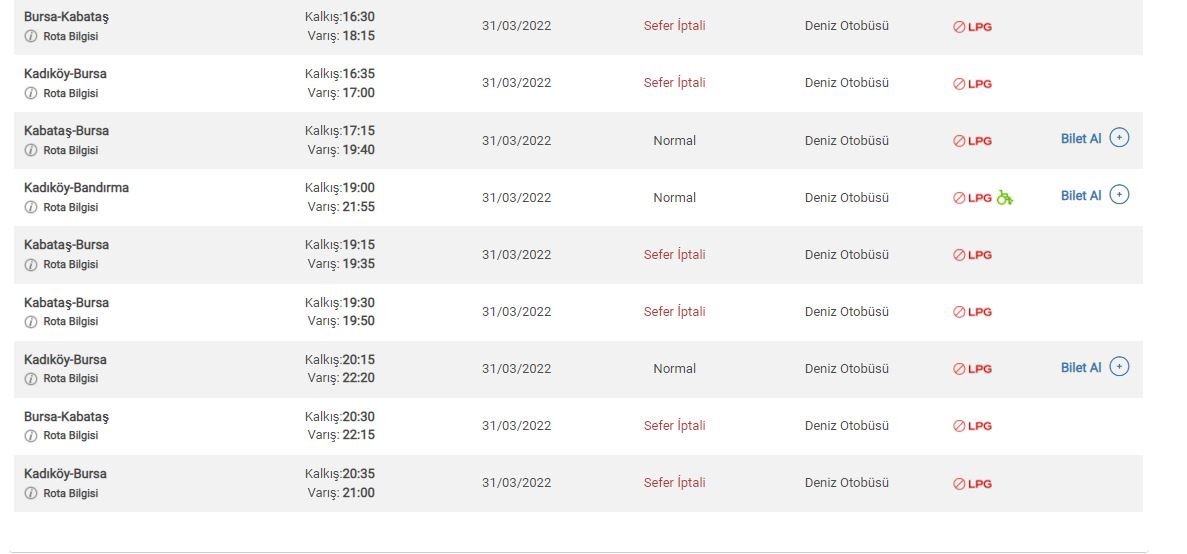Screen dimensions: 1187x554
Task: Click info icon for Bursa-Kabataş 20:30 route
Action: [31, 436]
